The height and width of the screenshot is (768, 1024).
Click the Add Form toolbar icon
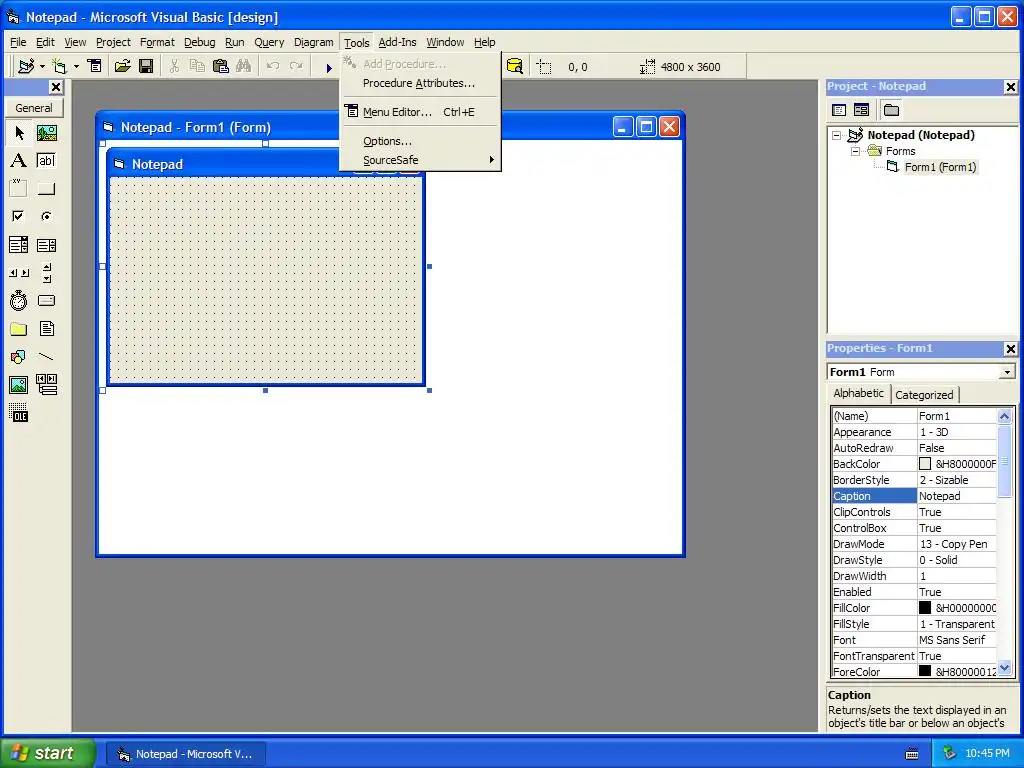click(59, 66)
